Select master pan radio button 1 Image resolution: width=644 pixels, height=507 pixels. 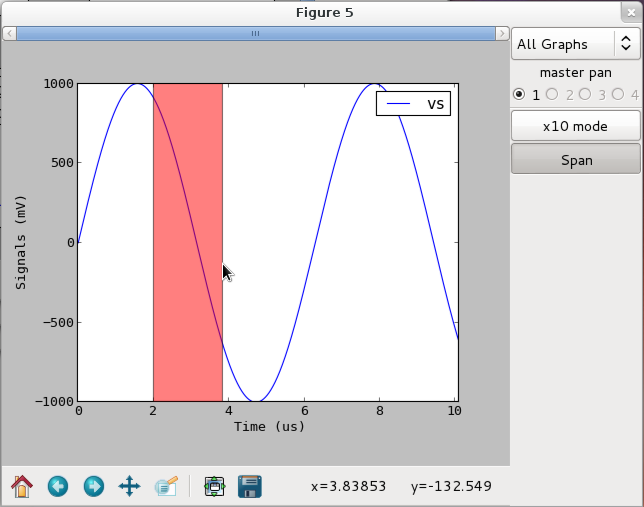click(x=519, y=94)
